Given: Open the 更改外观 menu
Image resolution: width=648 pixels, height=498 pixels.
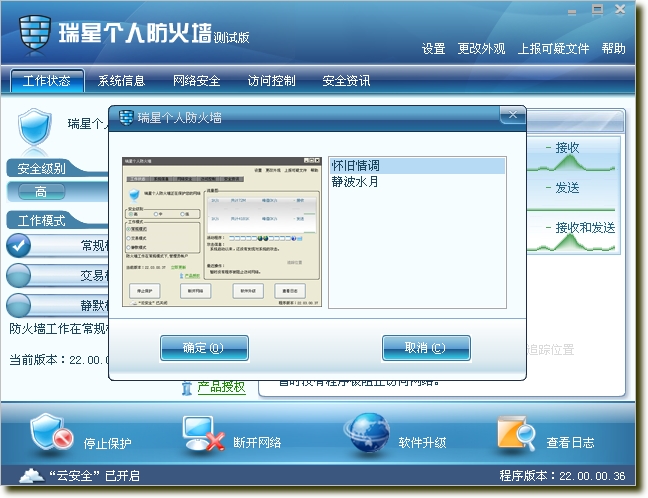Looking at the screenshot, I should click(481, 49).
